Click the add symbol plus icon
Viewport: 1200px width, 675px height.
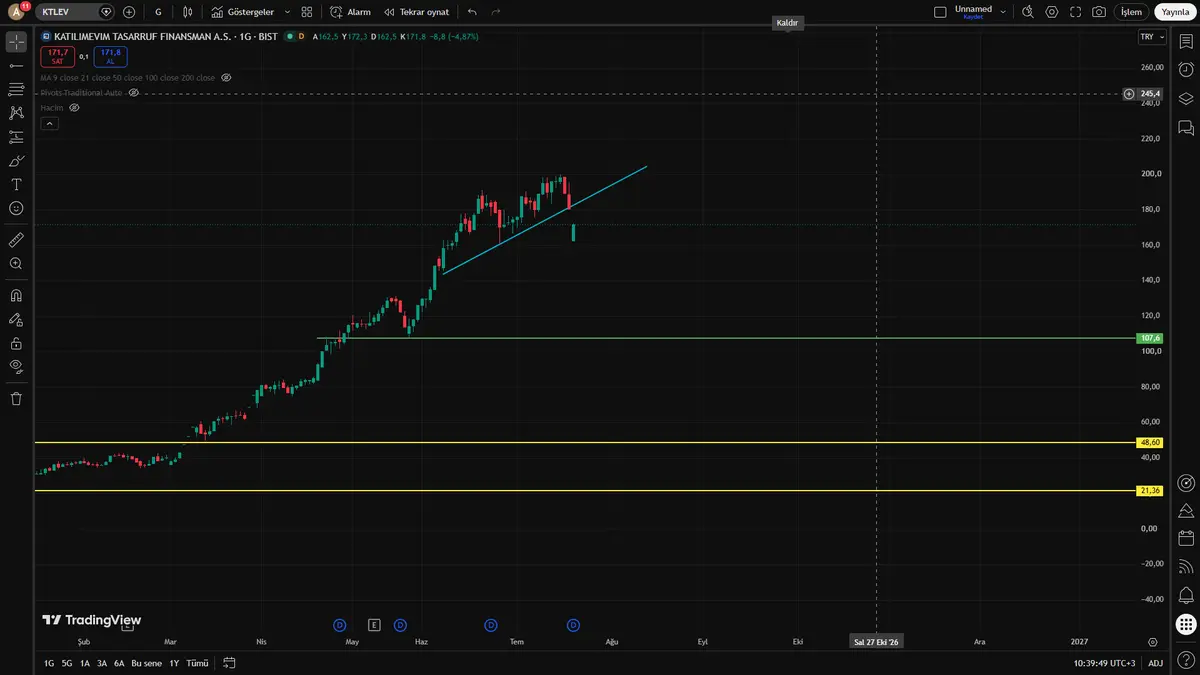point(129,12)
